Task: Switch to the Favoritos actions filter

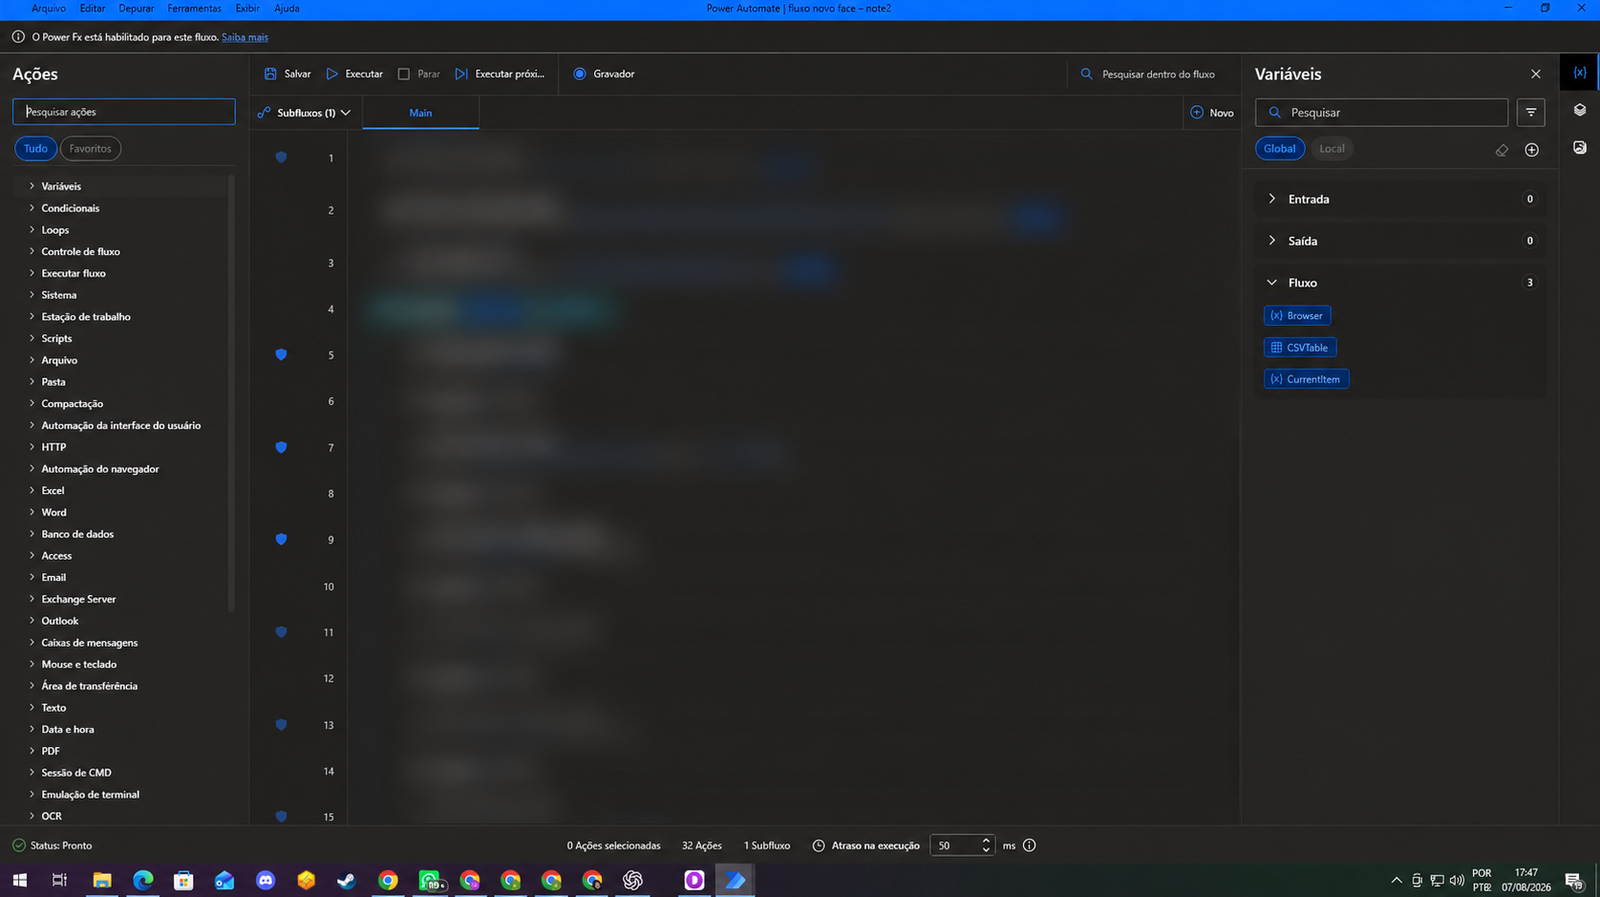Action: 90,149
